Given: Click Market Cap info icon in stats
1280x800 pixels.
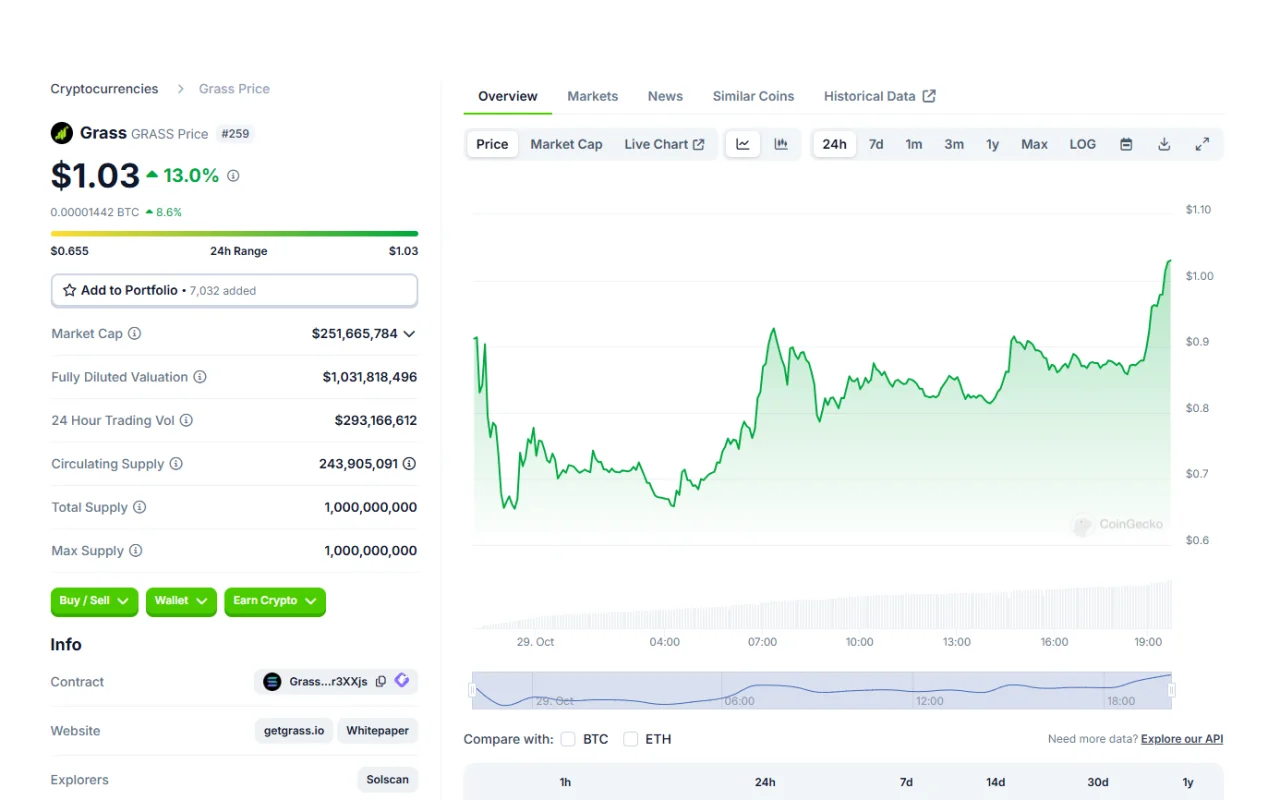Looking at the screenshot, I should pos(135,334).
